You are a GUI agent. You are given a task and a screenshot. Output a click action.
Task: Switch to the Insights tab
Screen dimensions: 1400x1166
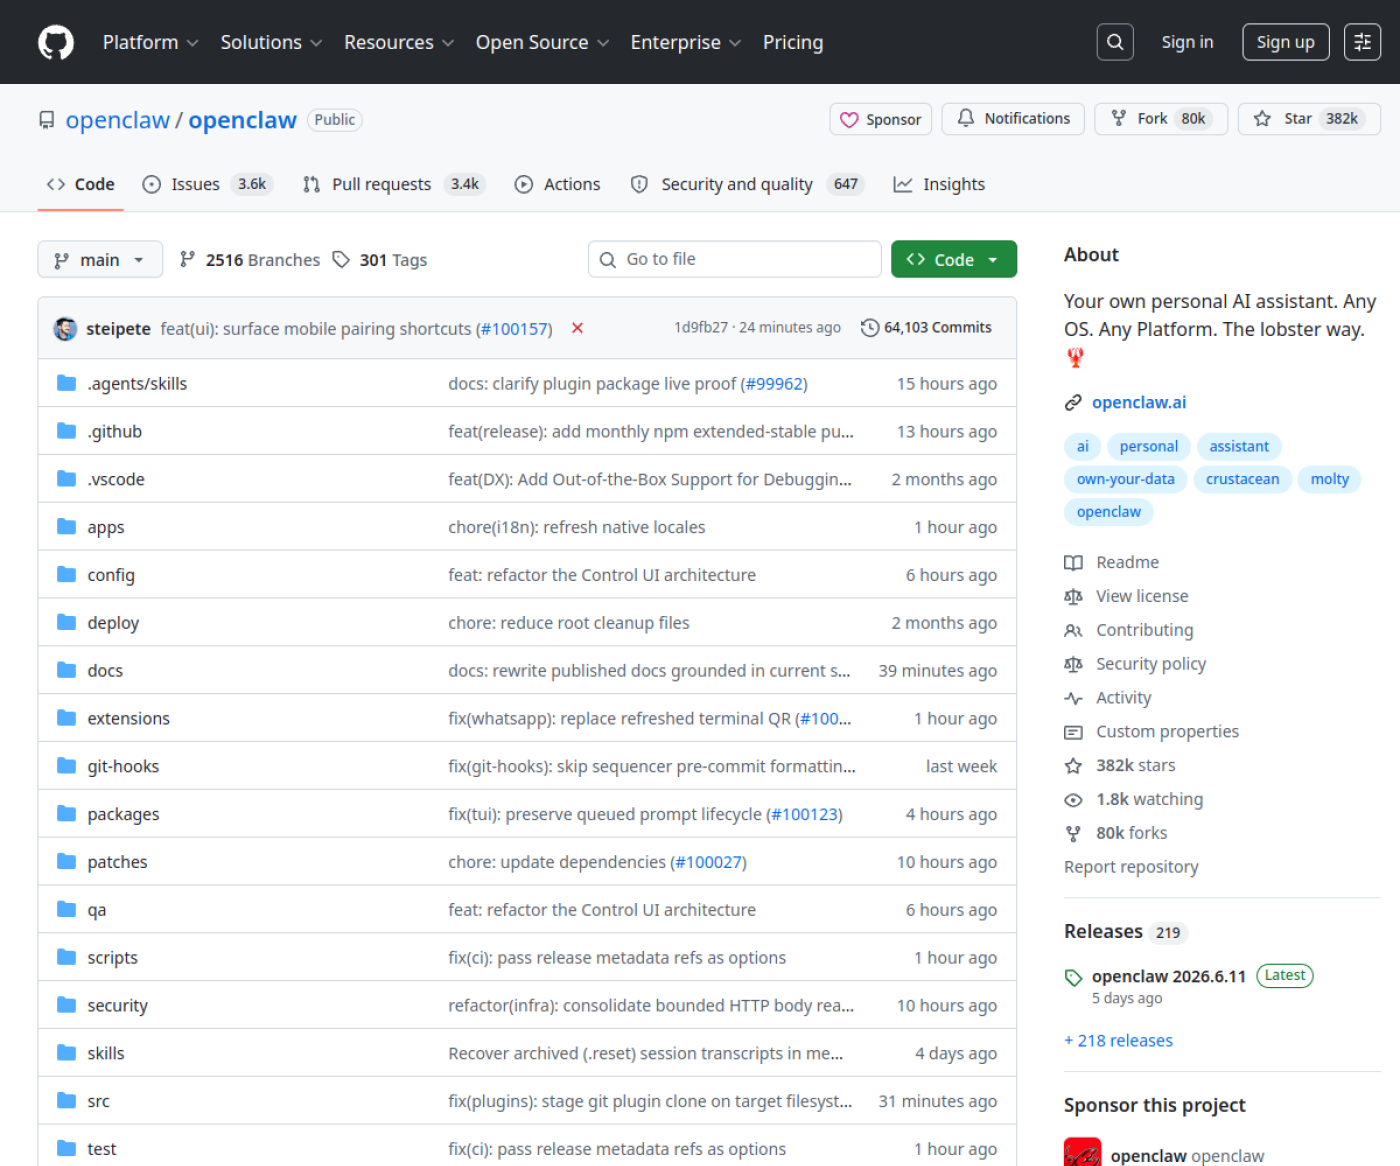939,184
